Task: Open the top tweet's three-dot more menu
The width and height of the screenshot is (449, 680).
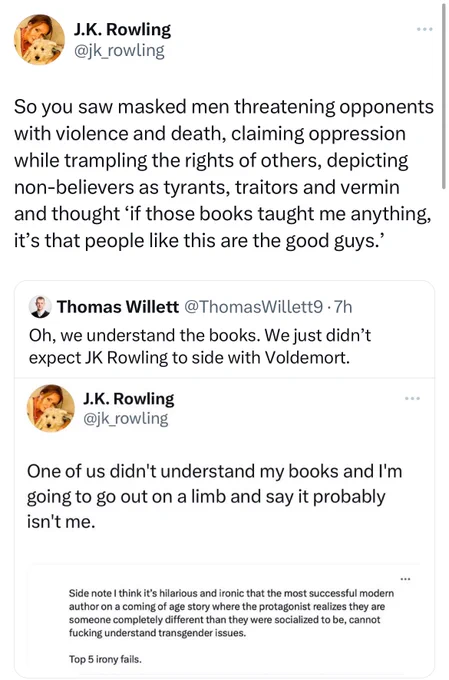Action: coord(424,29)
